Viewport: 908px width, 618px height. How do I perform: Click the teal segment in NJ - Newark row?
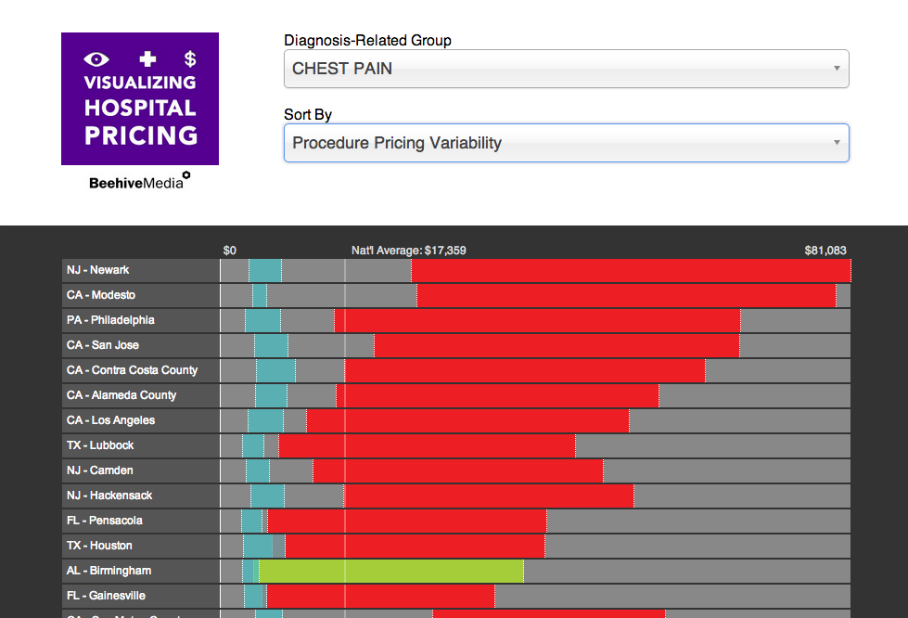click(265, 270)
